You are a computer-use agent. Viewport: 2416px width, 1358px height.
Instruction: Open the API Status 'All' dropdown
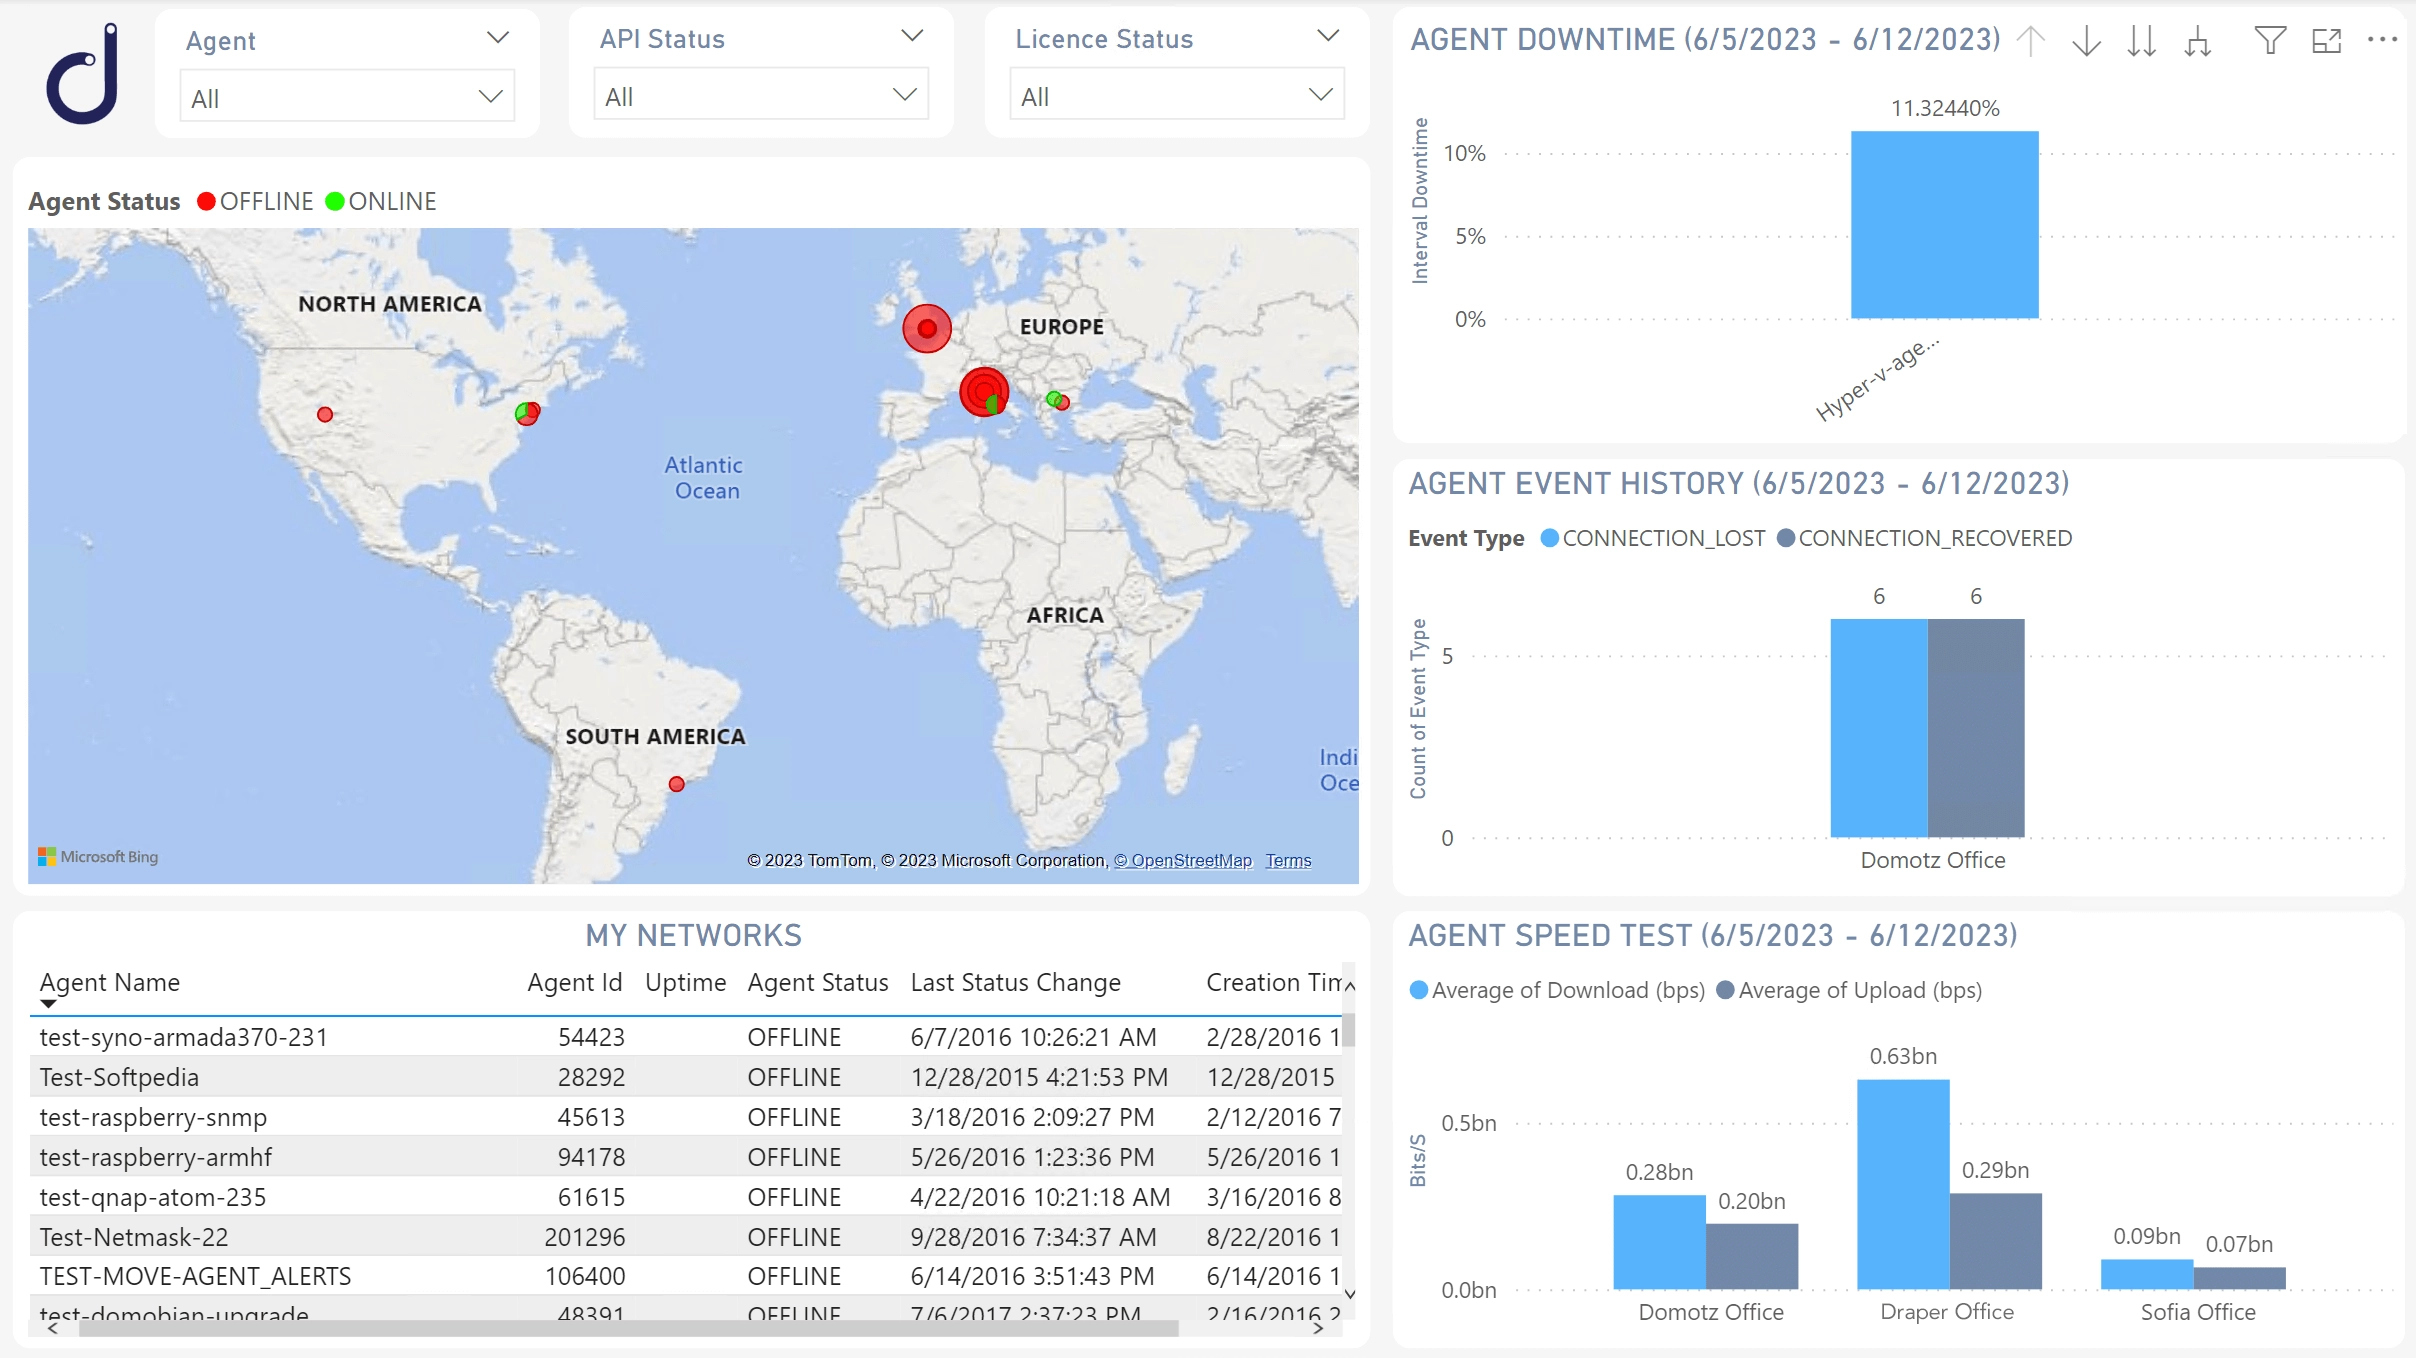[x=761, y=95]
